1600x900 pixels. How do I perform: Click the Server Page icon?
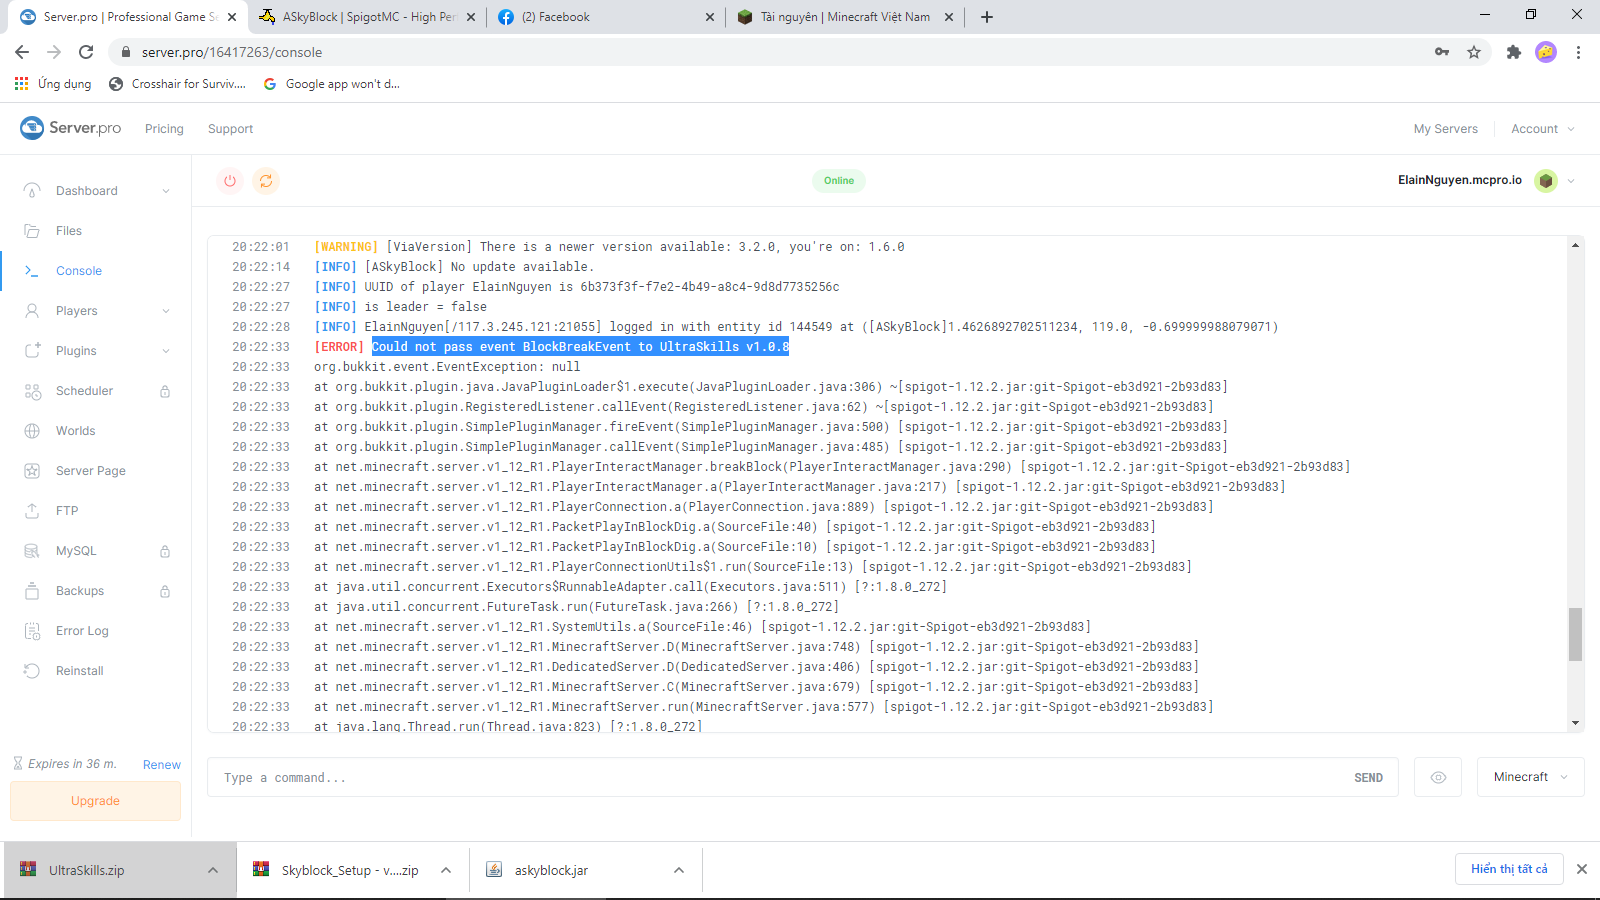click(x=32, y=471)
